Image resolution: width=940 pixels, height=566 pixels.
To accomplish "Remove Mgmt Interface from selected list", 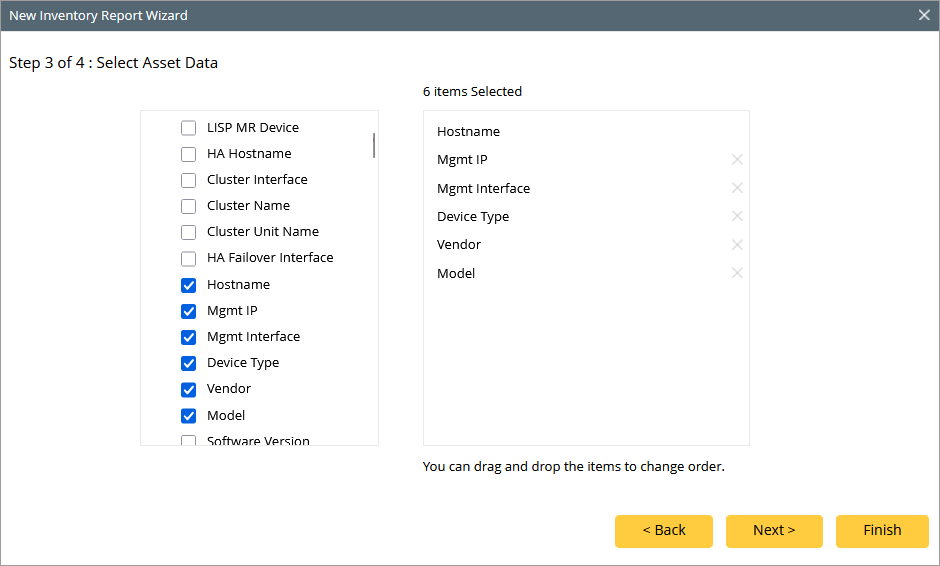I will [x=737, y=188].
